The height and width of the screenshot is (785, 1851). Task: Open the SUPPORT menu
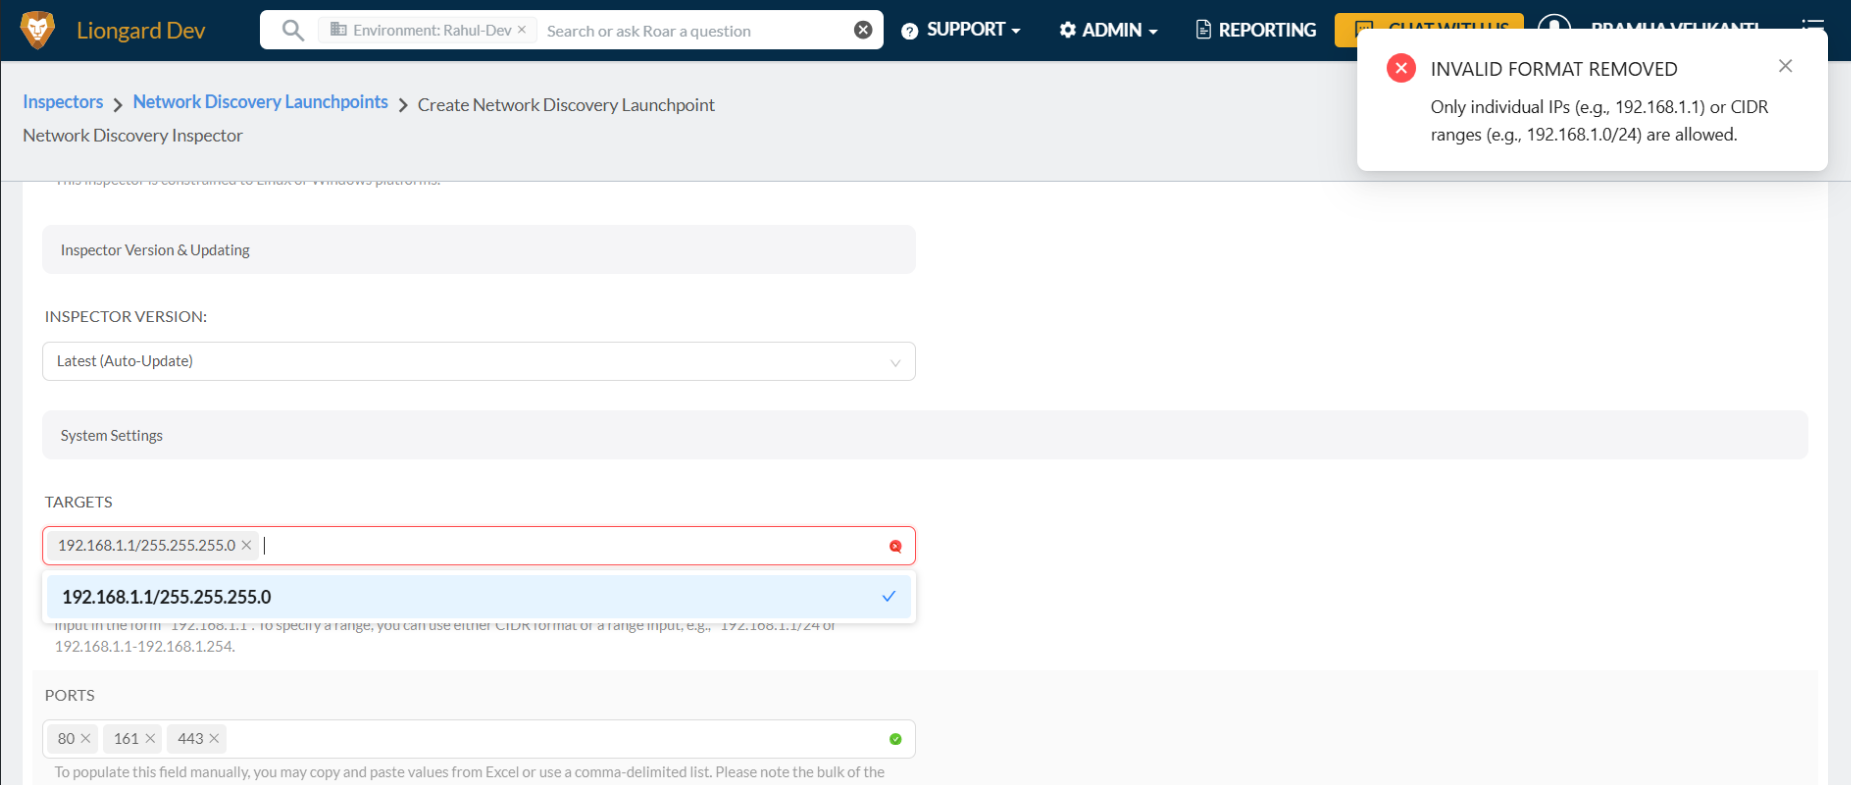(x=961, y=30)
